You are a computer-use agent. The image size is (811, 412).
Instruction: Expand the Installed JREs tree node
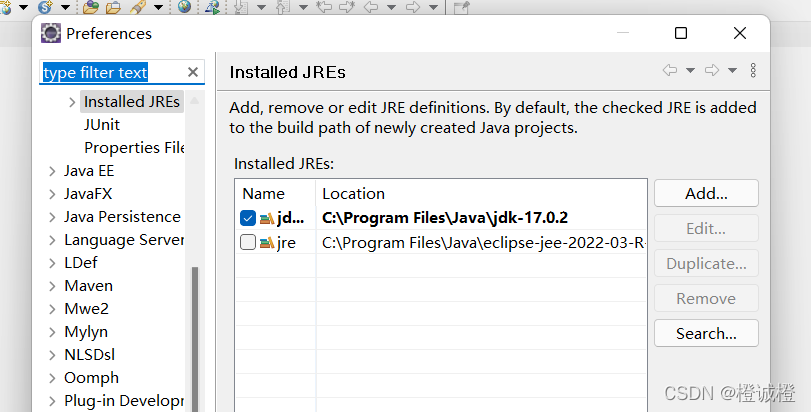coord(72,102)
